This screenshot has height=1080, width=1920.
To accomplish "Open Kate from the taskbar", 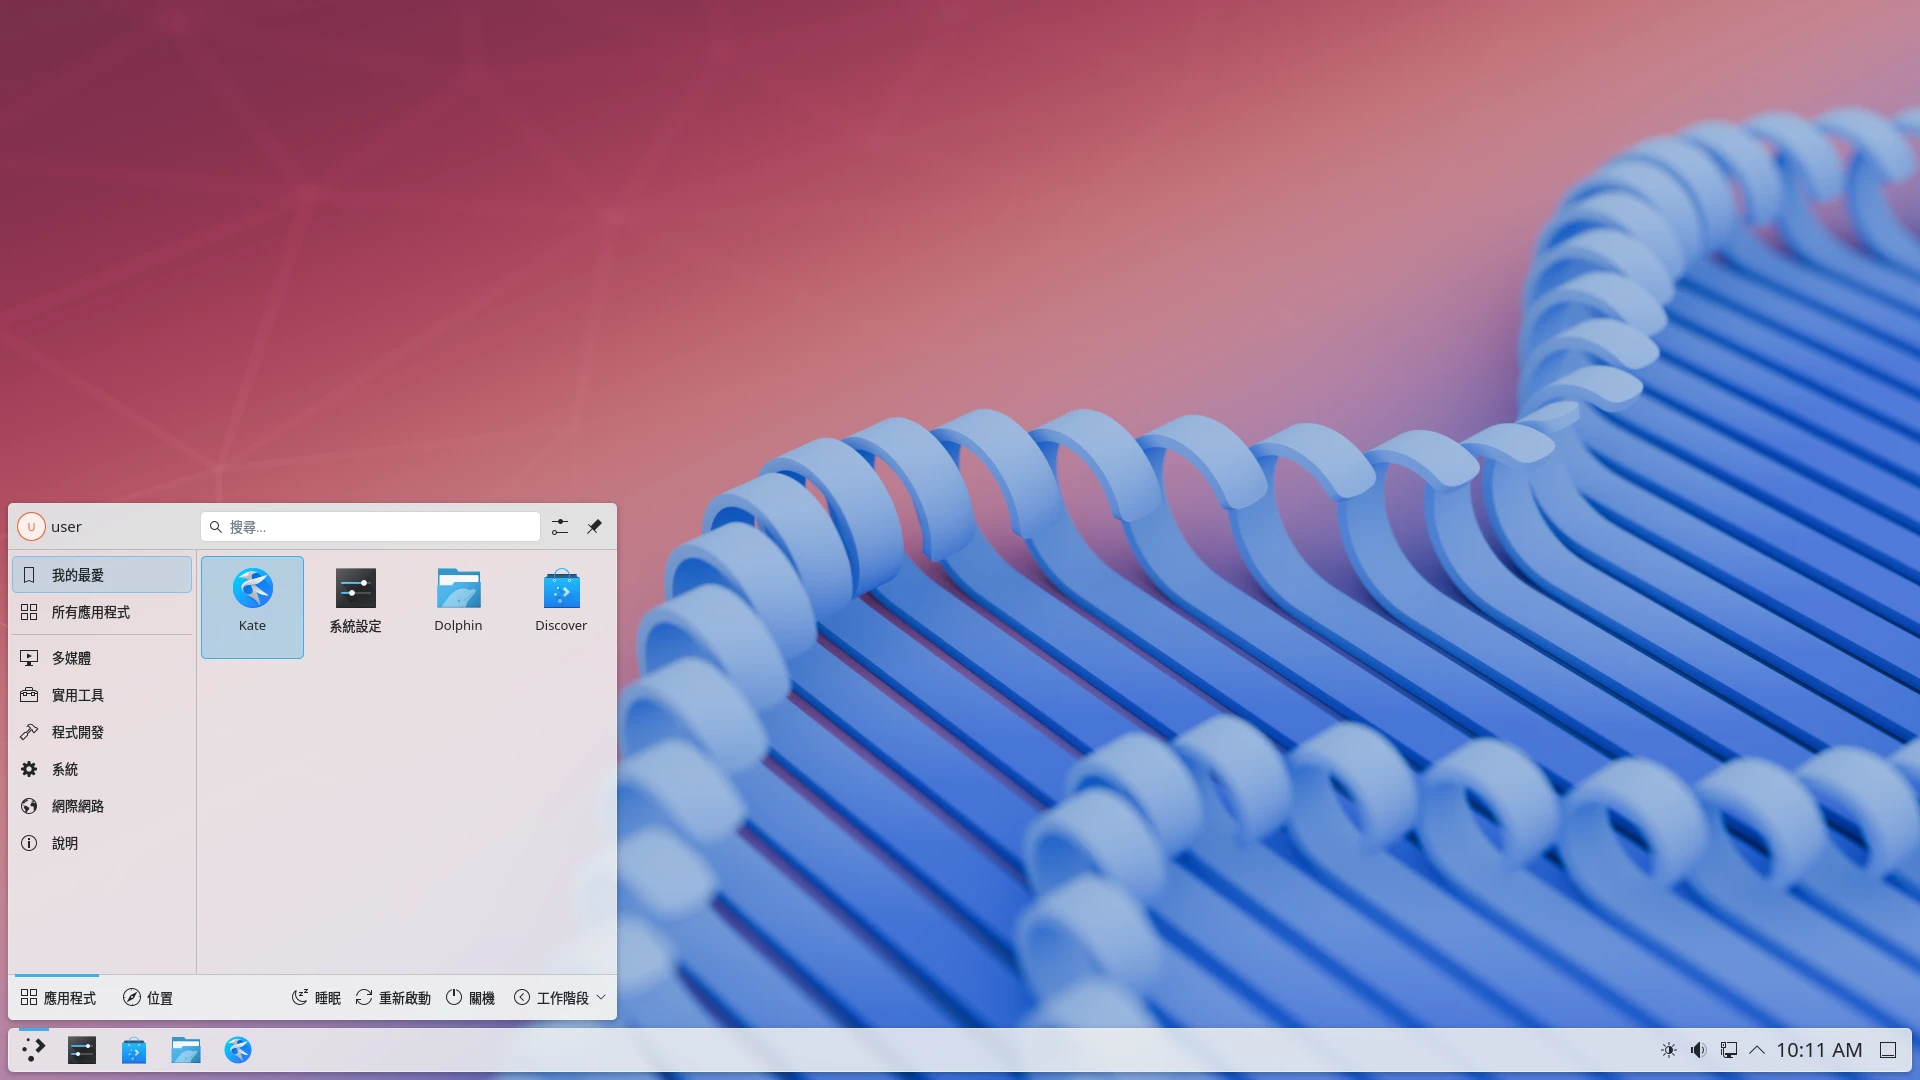I will tap(238, 1050).
